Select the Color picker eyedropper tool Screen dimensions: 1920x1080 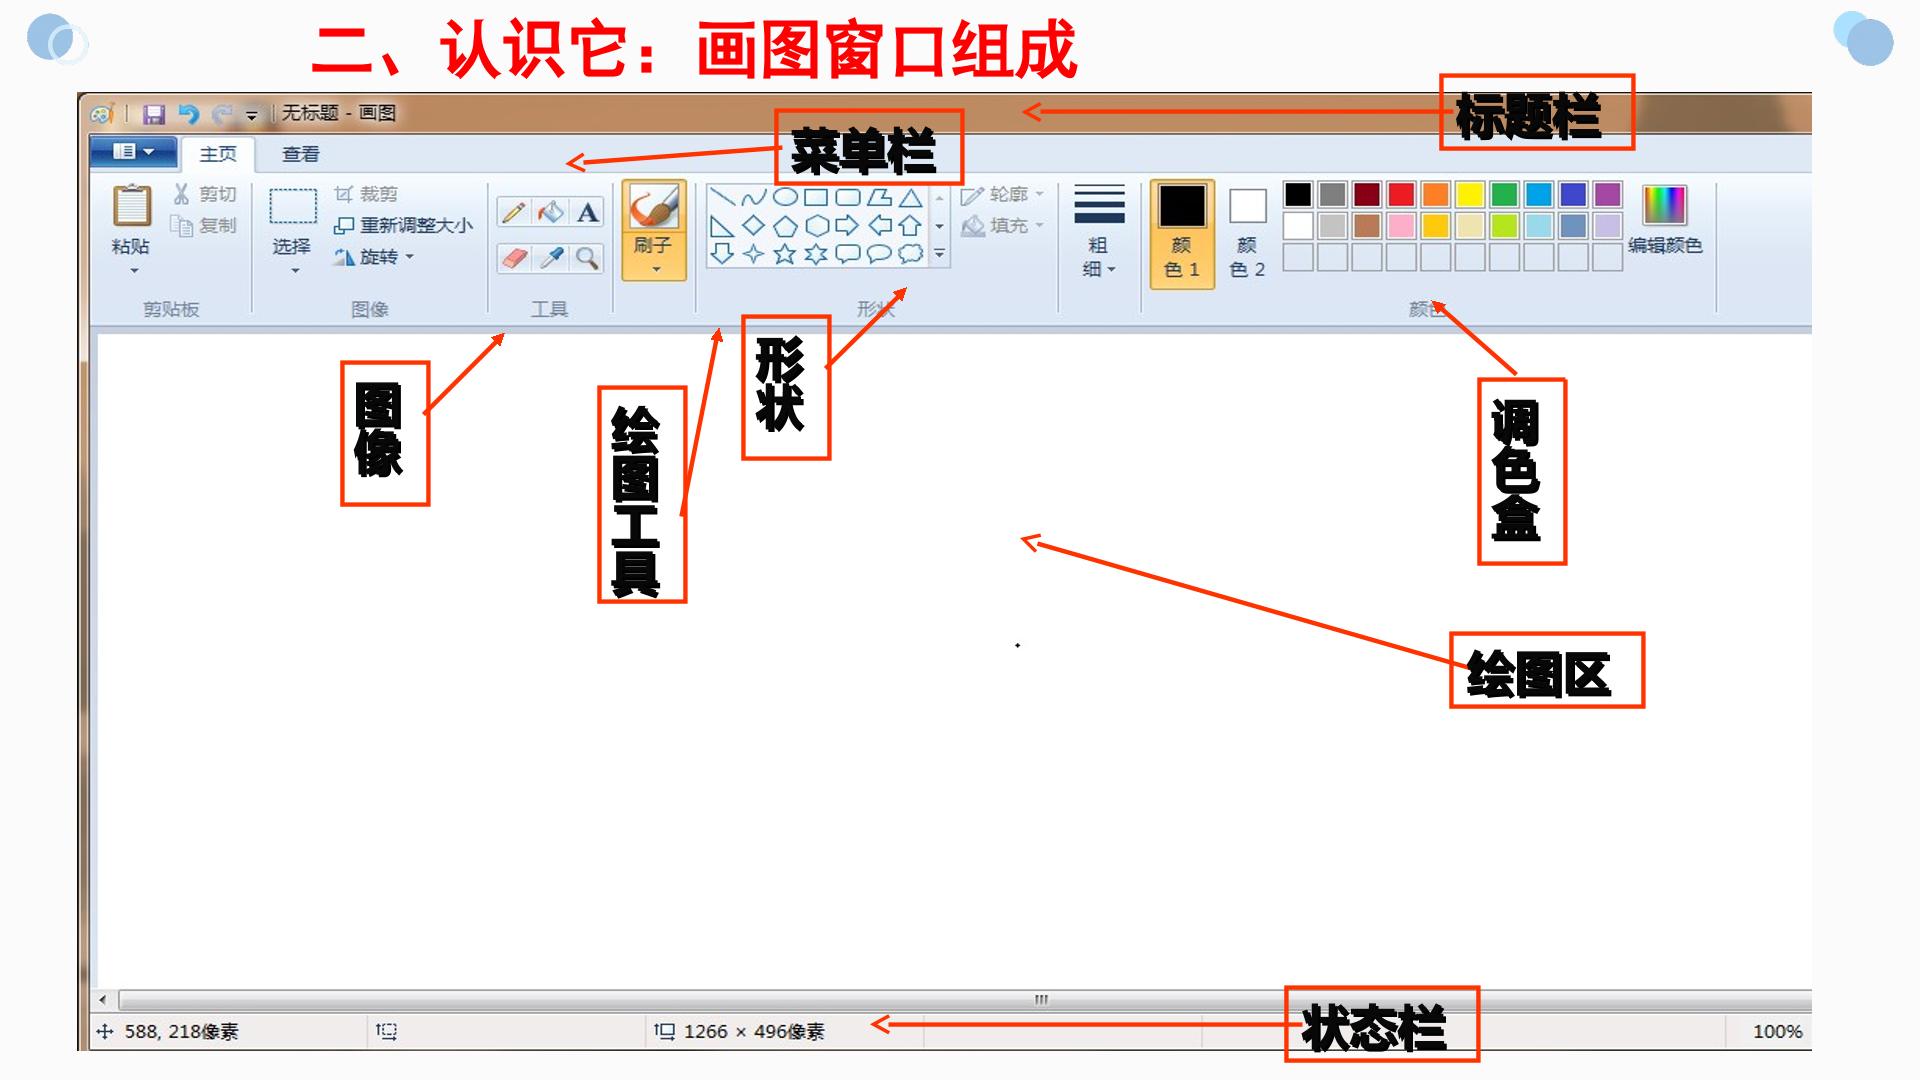click(551, 258)
